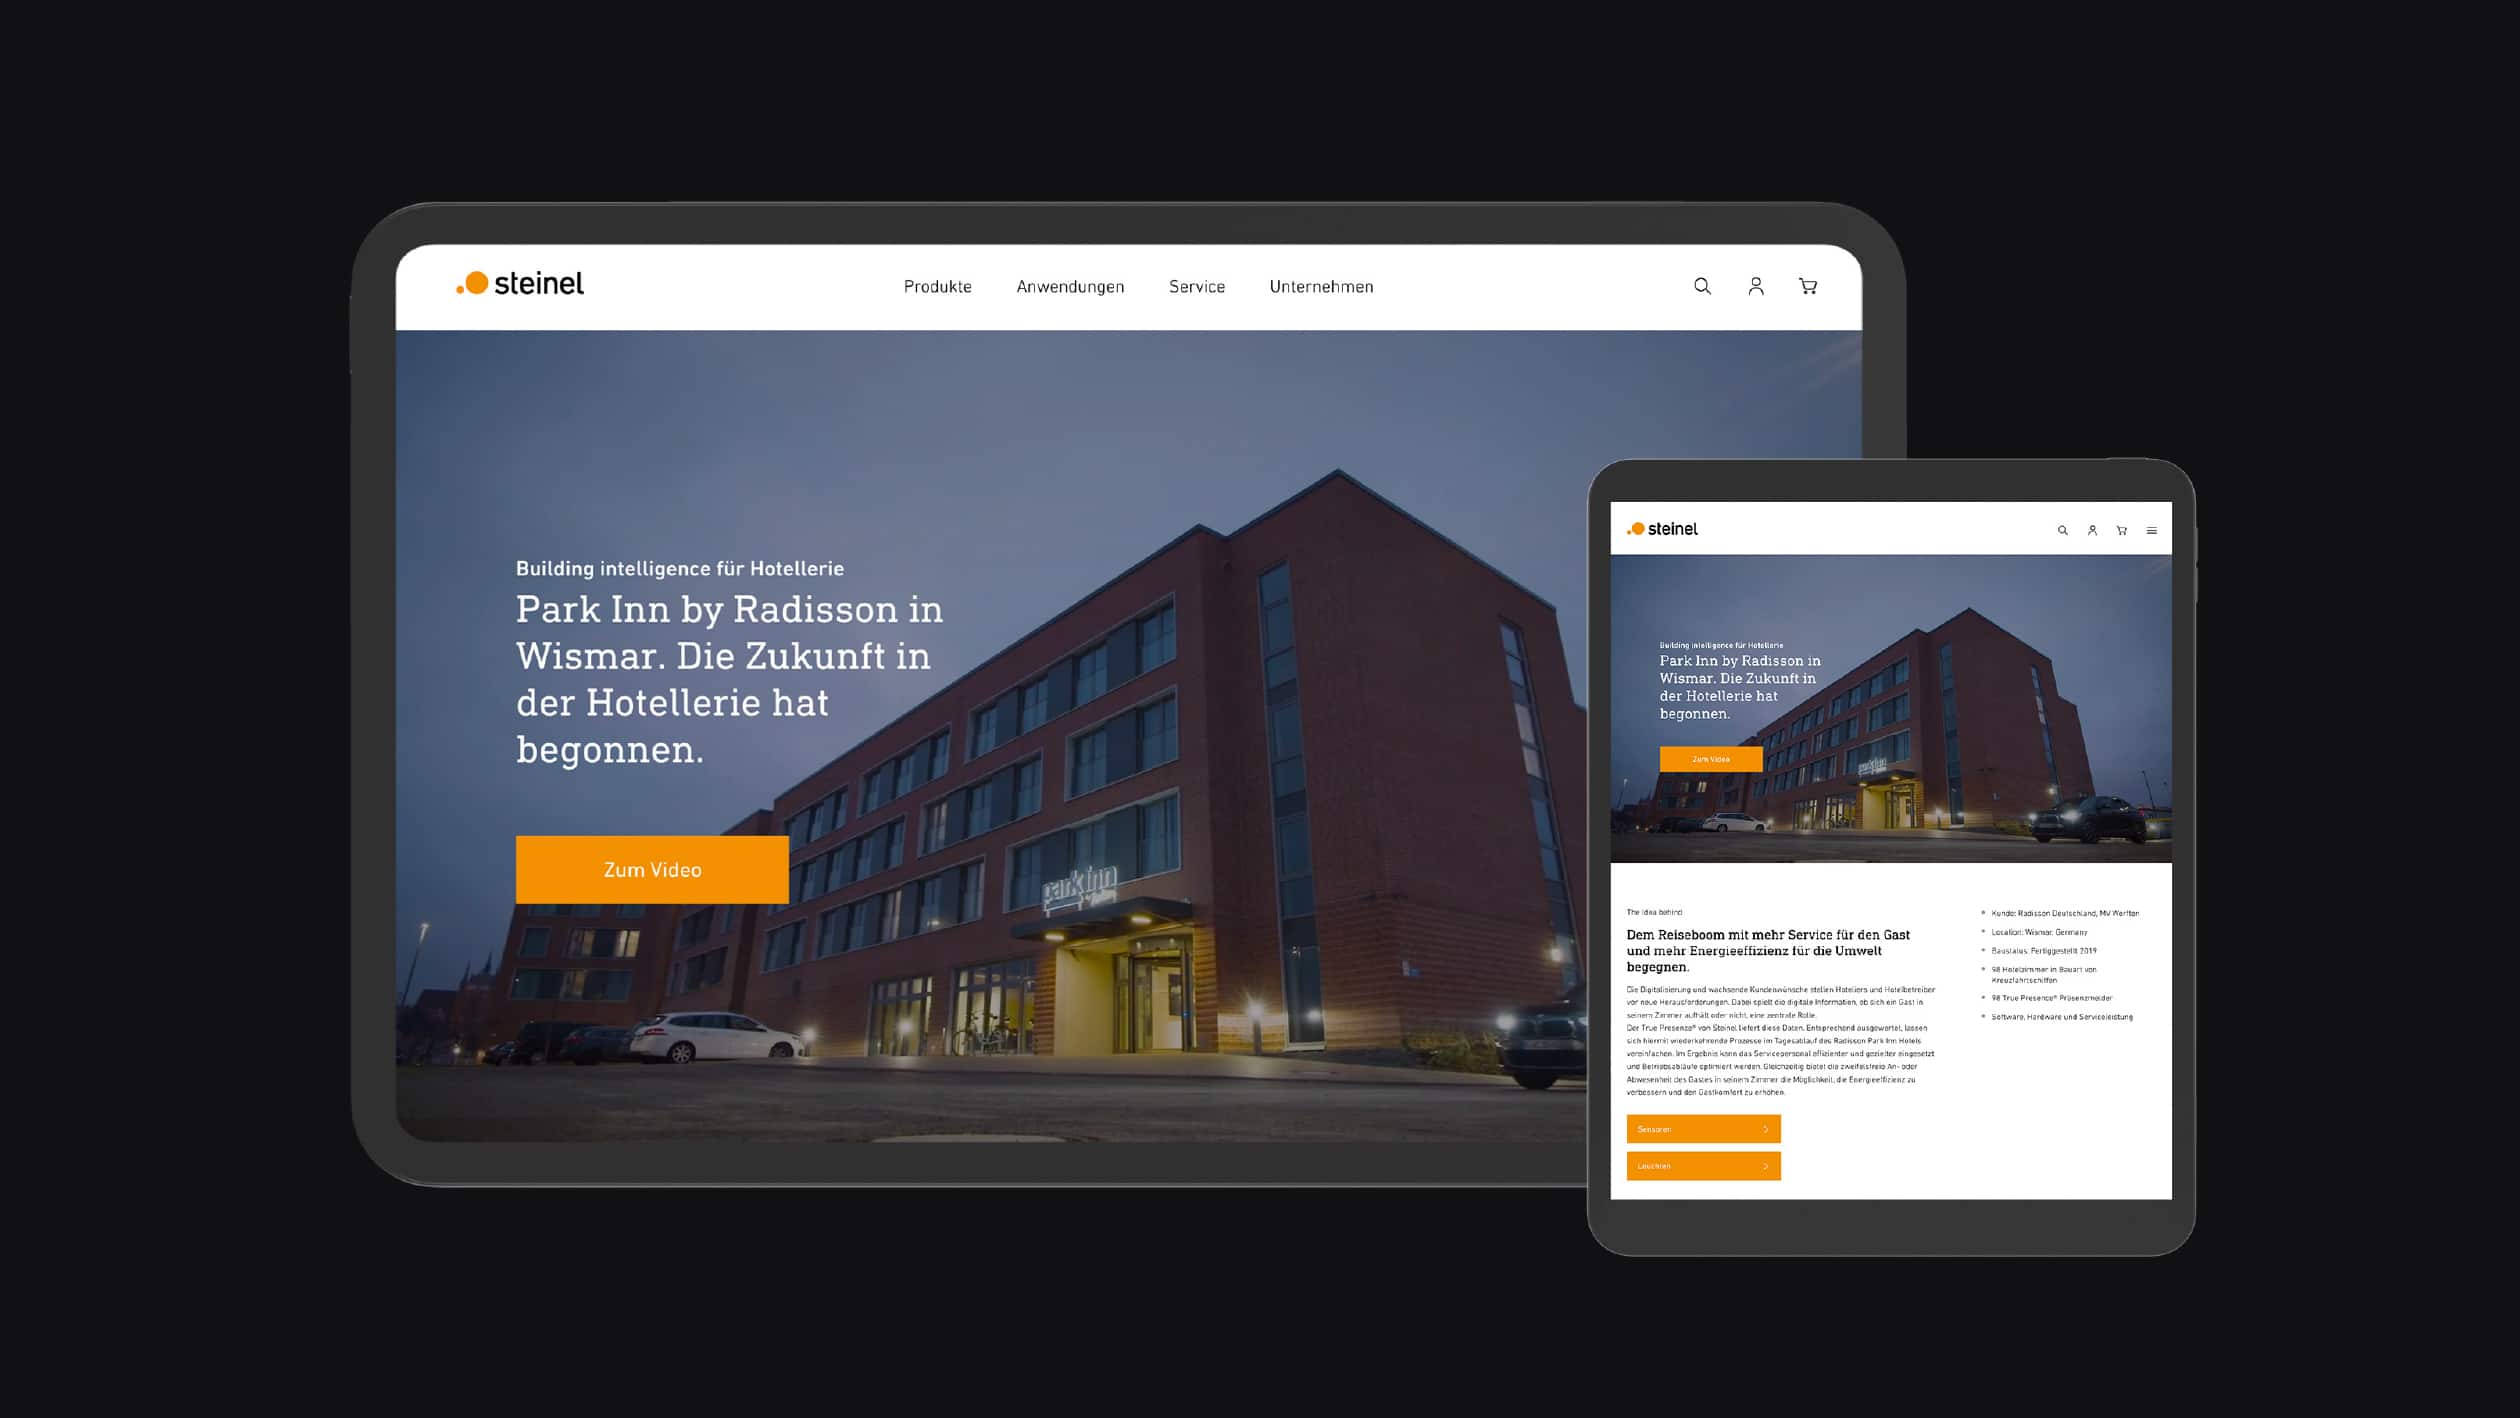
Task: Click the Antwort orange button on tablet
Action: point(1703,1129)
